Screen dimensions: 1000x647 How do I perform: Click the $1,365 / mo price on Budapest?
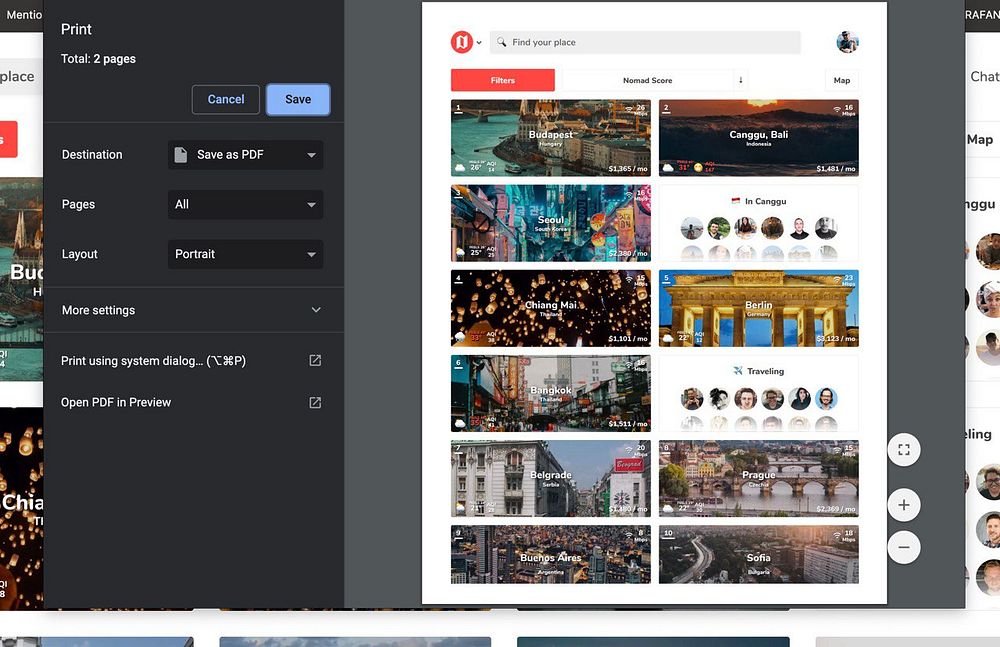[628, 169]
